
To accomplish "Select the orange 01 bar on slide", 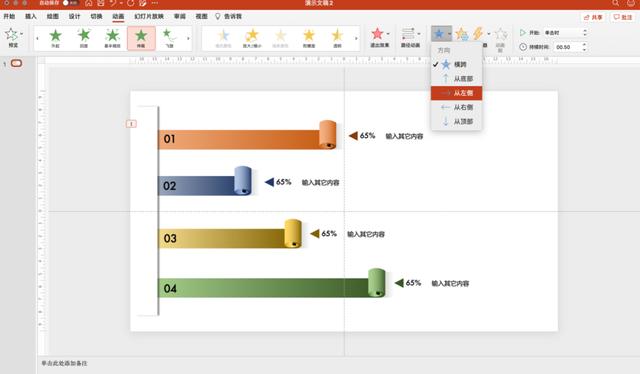I will coord(238,139).
